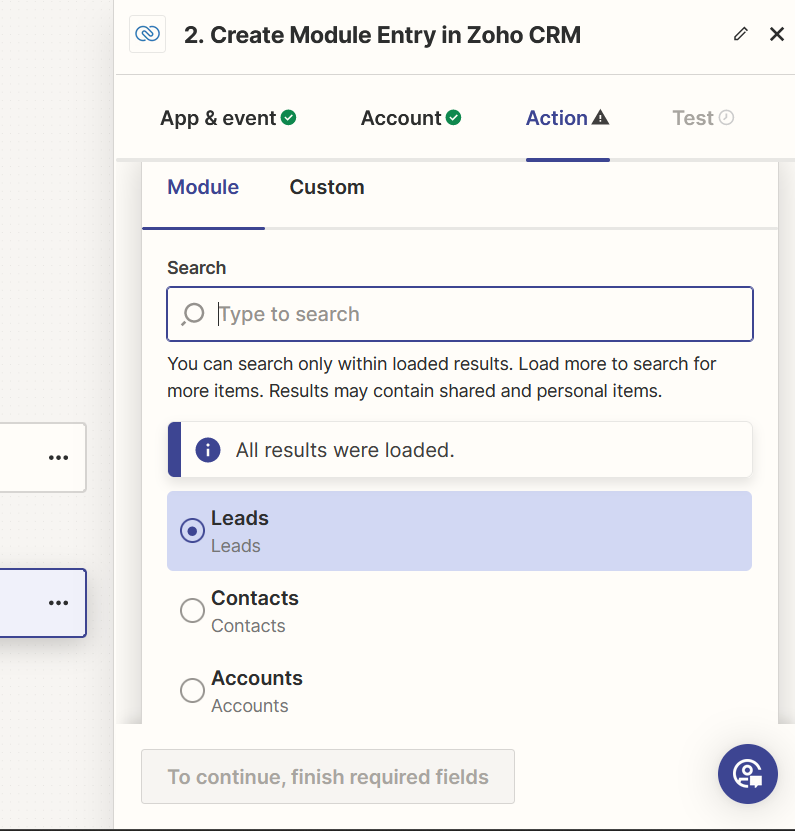Choose the Contacts module option

click(192, 611)
